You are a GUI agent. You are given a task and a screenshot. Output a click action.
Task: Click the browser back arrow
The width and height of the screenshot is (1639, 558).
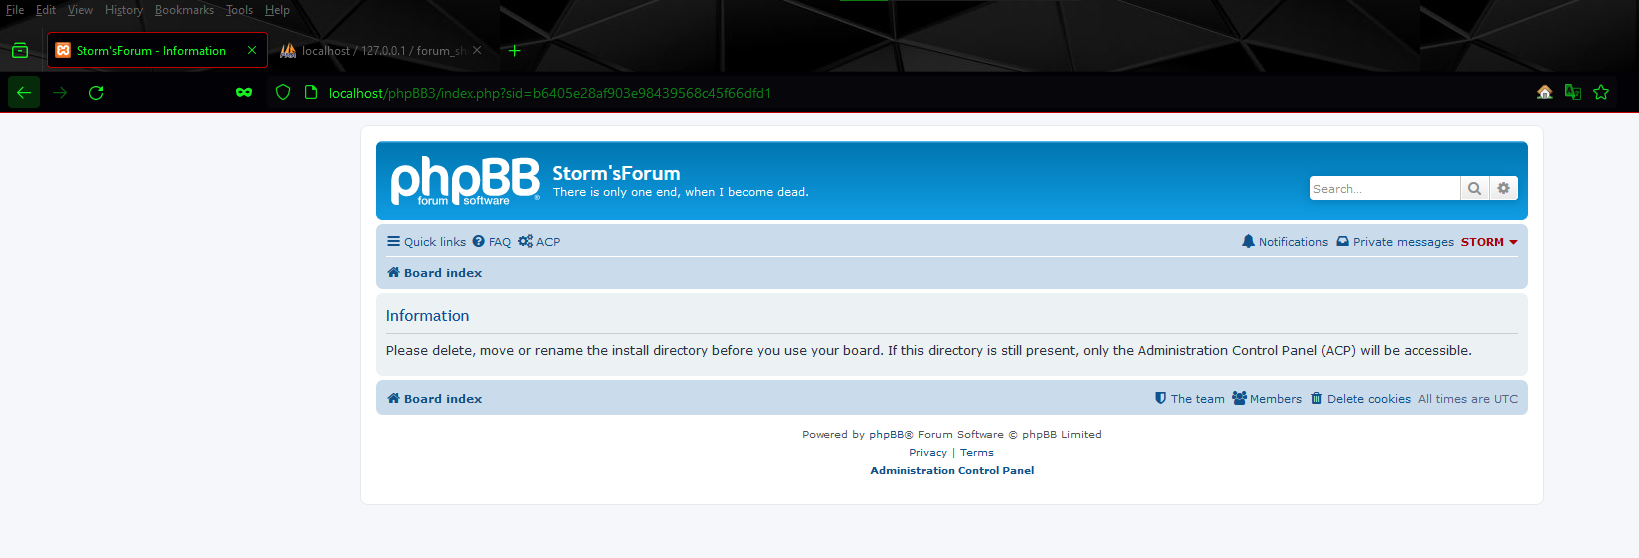[24, 92]
